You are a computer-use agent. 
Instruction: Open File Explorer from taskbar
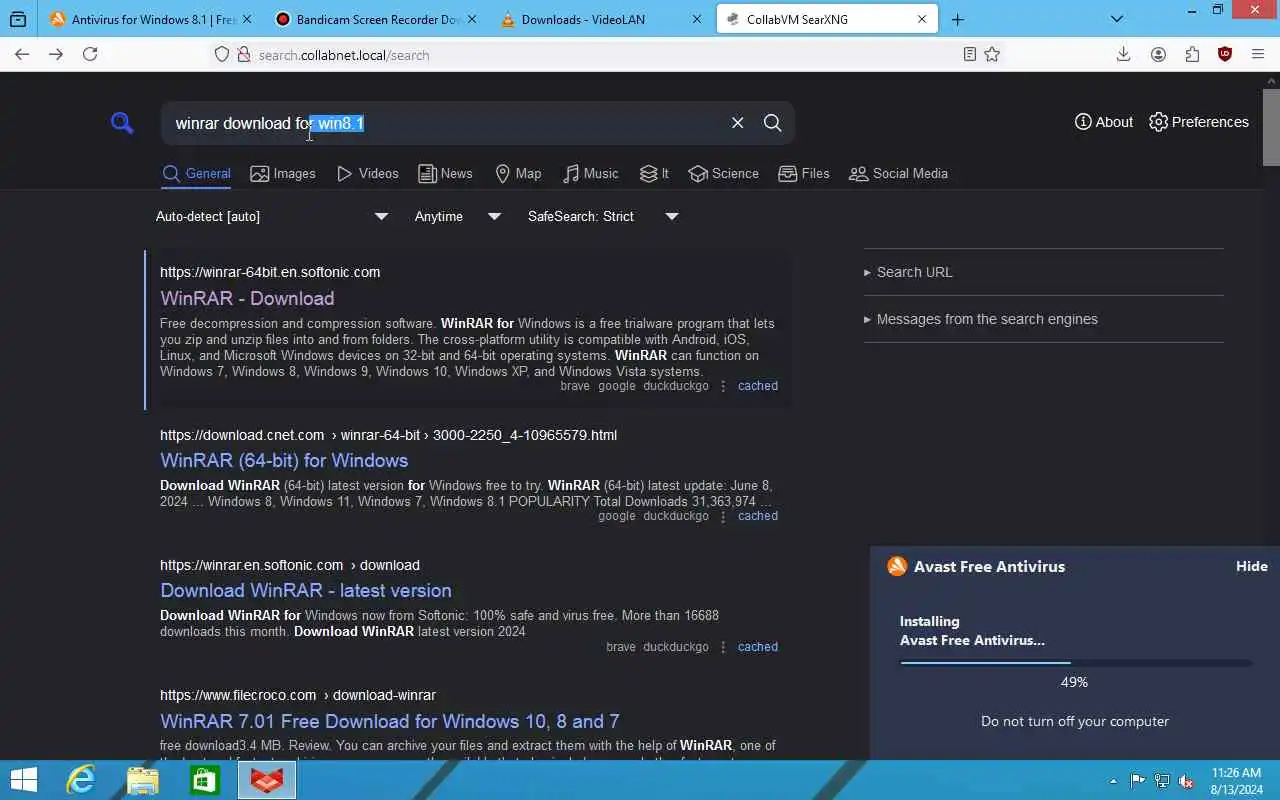coord(143,780)
